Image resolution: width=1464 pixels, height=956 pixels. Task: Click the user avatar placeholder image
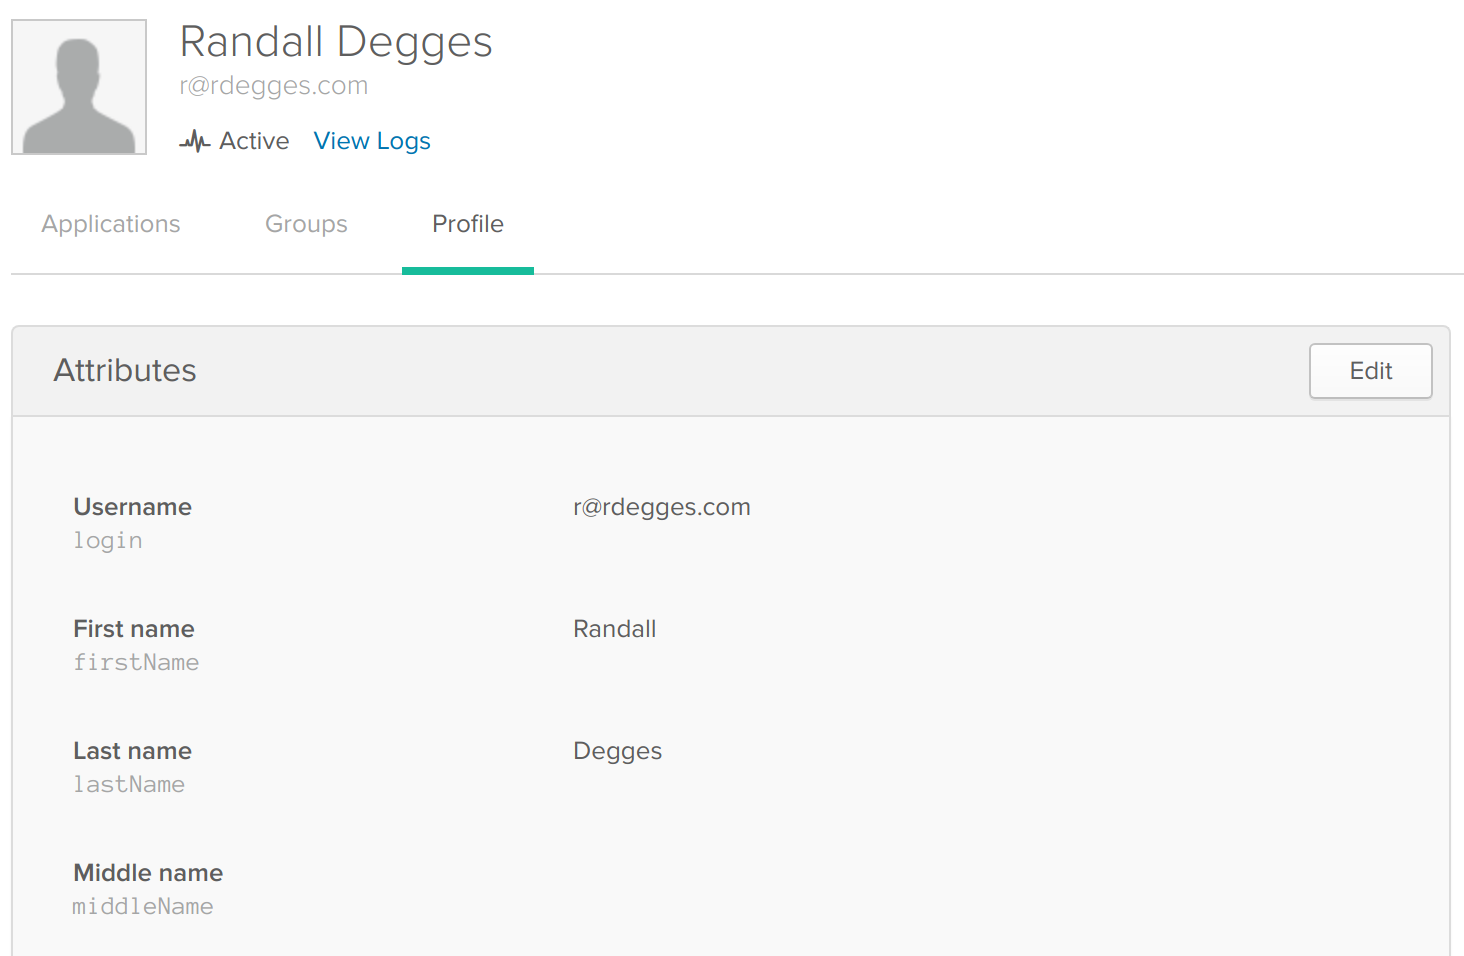(79, 87)
